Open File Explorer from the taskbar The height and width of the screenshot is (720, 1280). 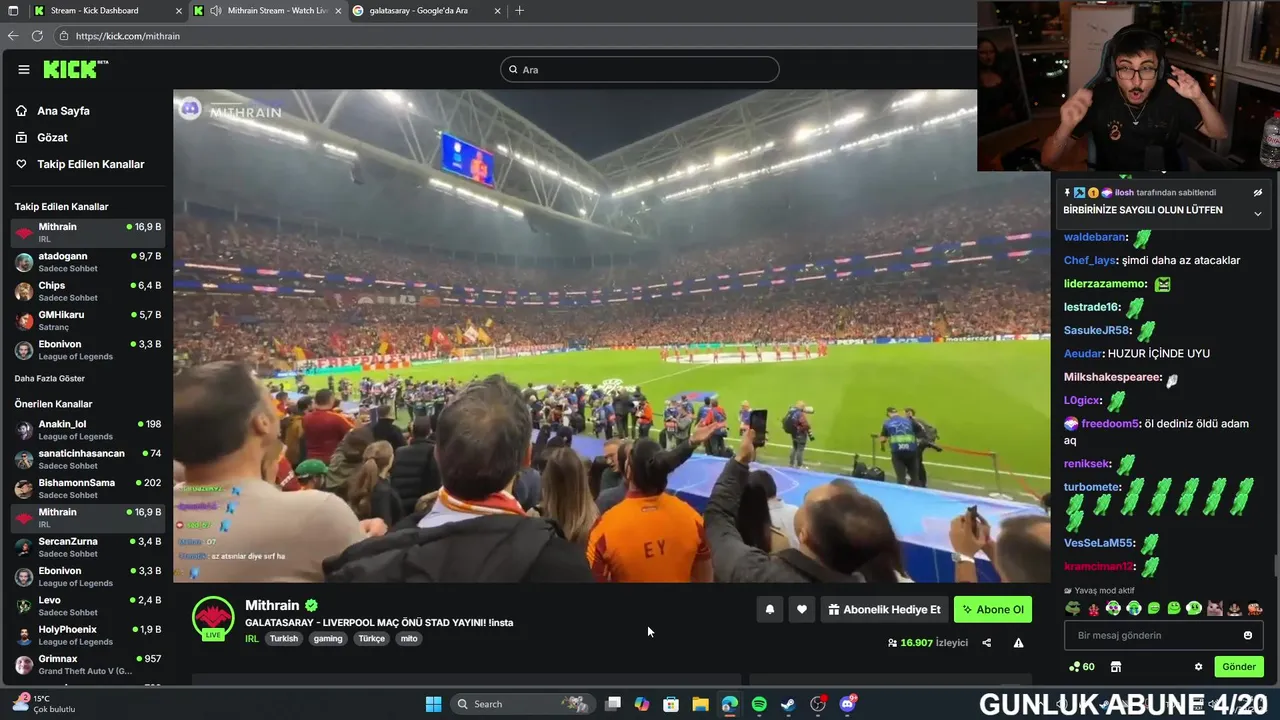pos(700,704)
